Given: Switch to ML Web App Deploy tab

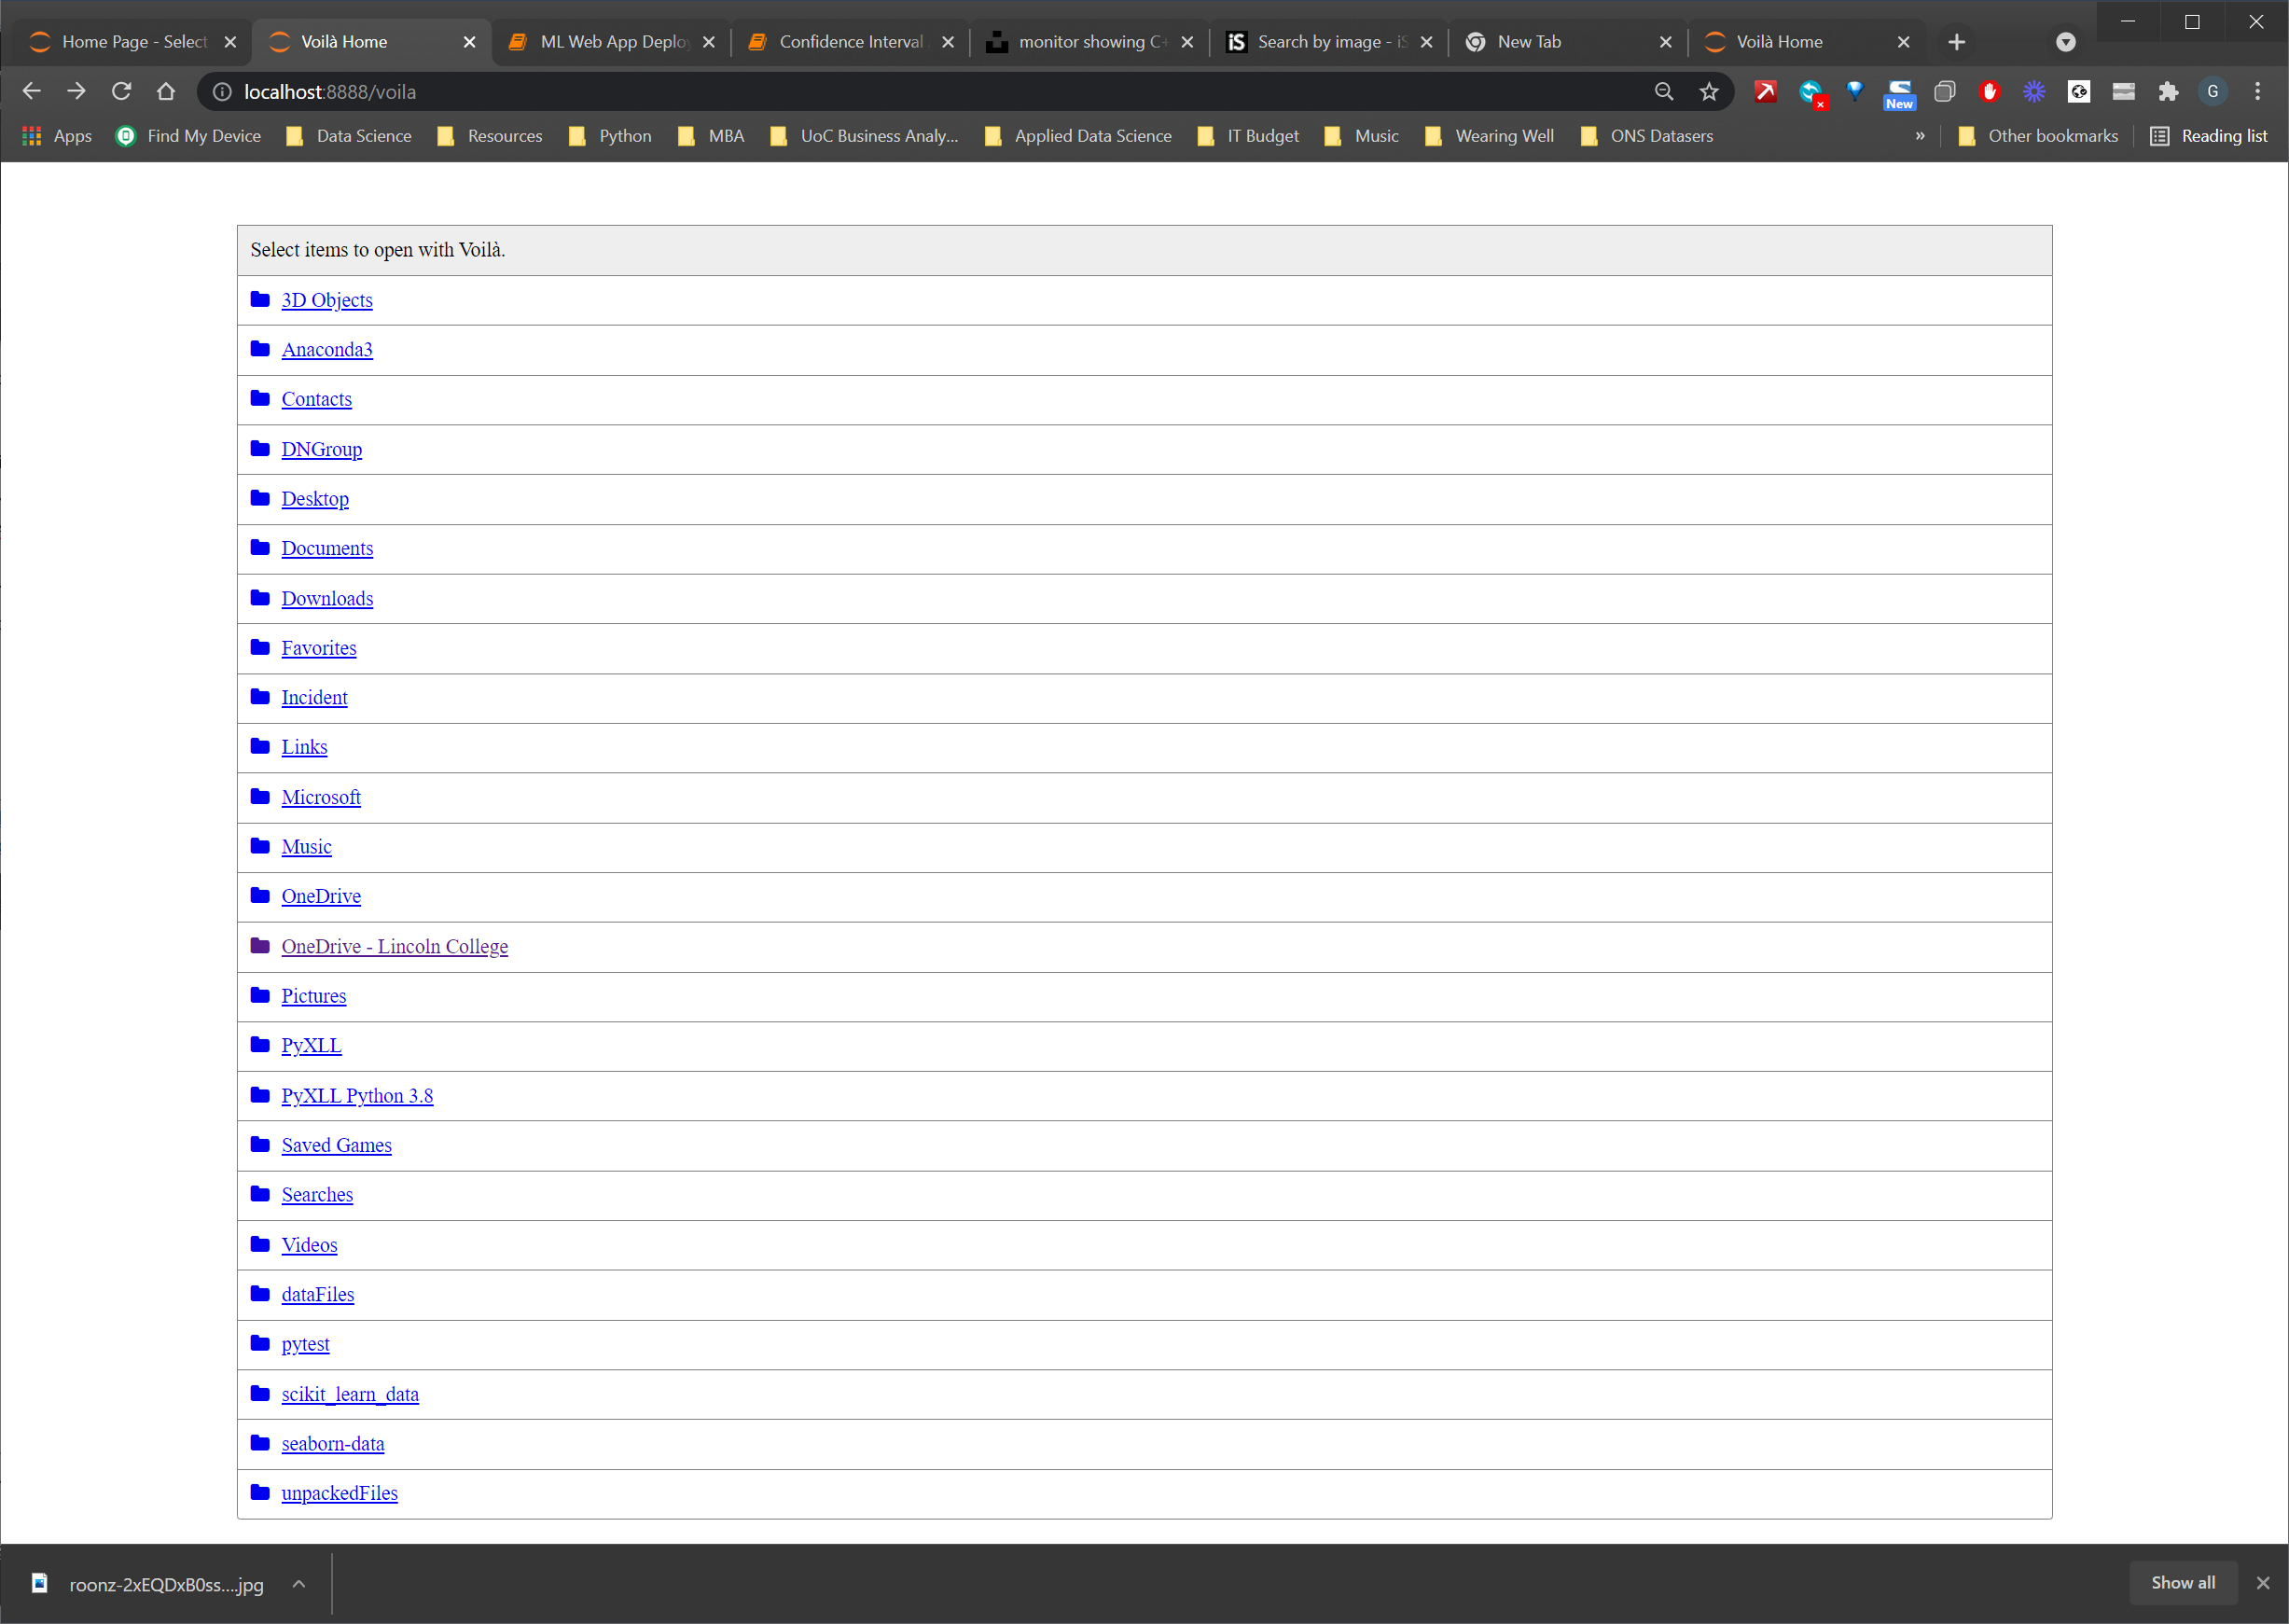Looking at the screenshot, I should pos(612,42).
